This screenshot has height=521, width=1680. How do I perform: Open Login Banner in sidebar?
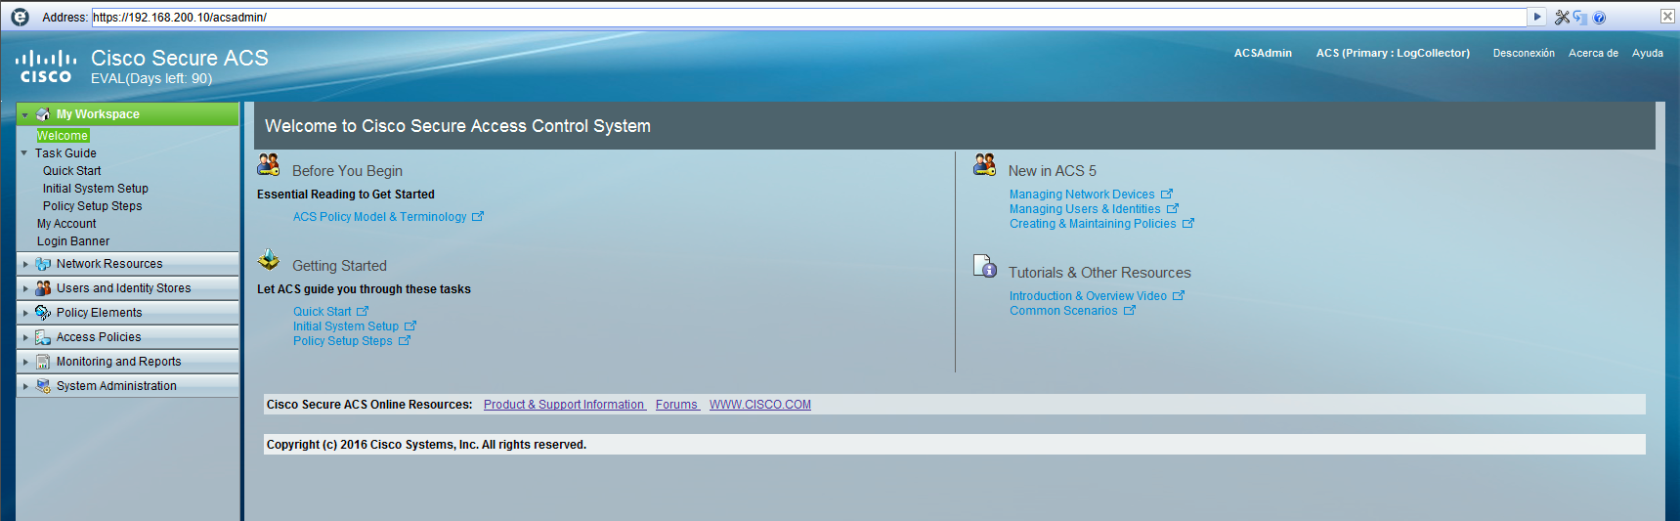(73, 241)
